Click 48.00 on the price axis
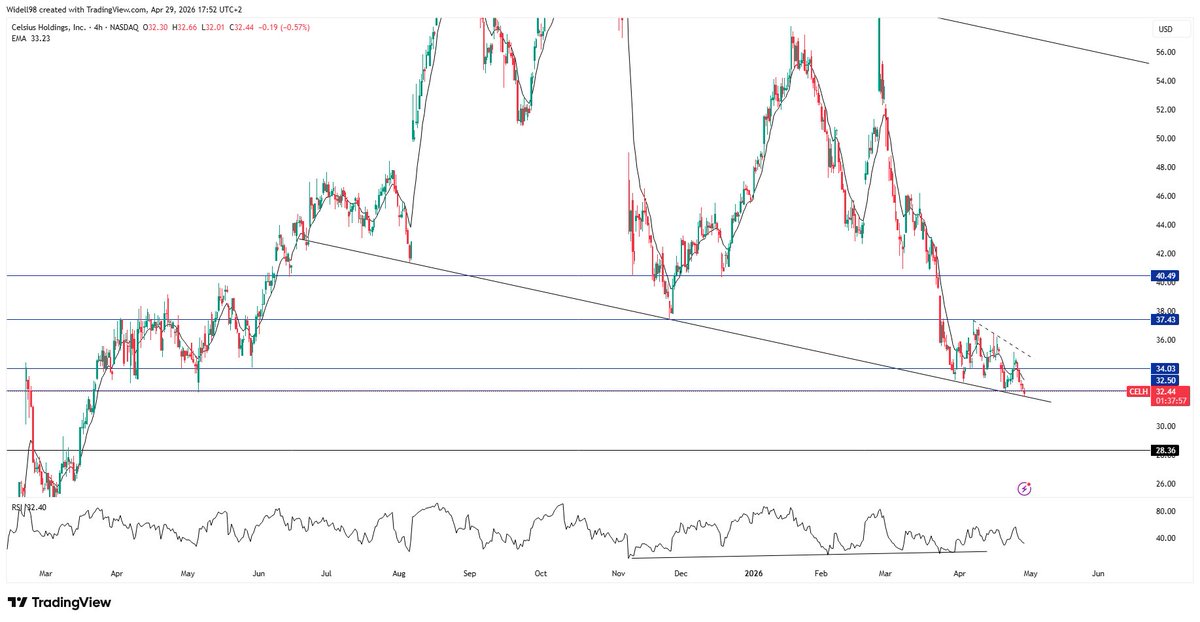This screenshot has height=622, width=1200. (1166, 168)
